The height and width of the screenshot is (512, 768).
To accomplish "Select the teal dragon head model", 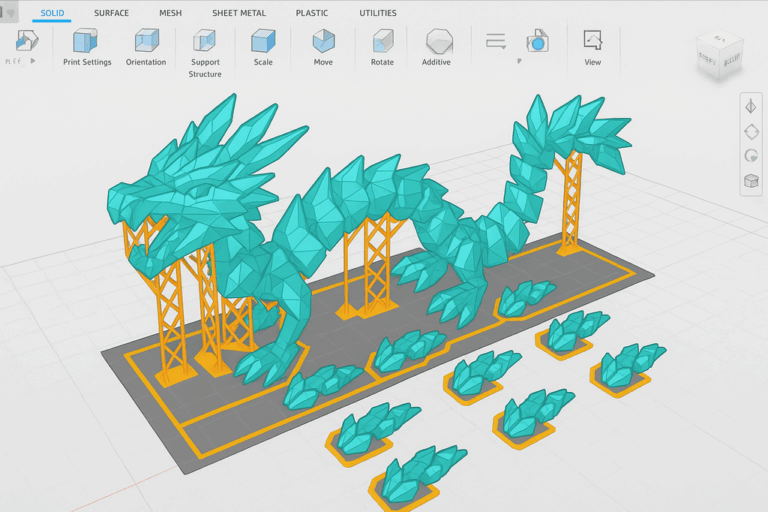I will pyautogui.click(x=196, y=196).
